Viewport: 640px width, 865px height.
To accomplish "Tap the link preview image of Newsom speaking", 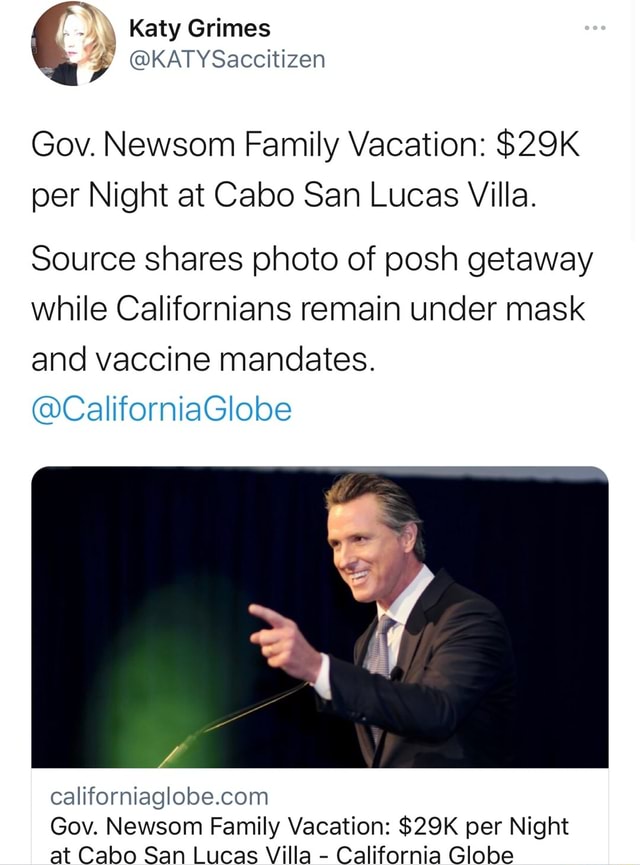I will click(x=320, y=615).
